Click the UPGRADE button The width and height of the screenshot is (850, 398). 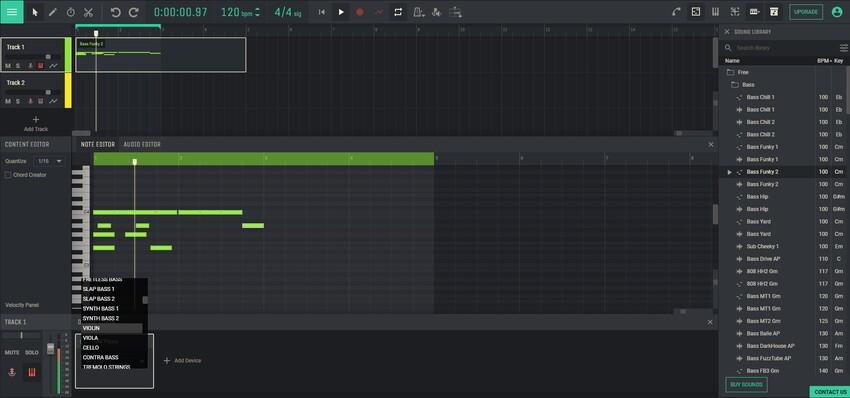[x=806, y=12]
